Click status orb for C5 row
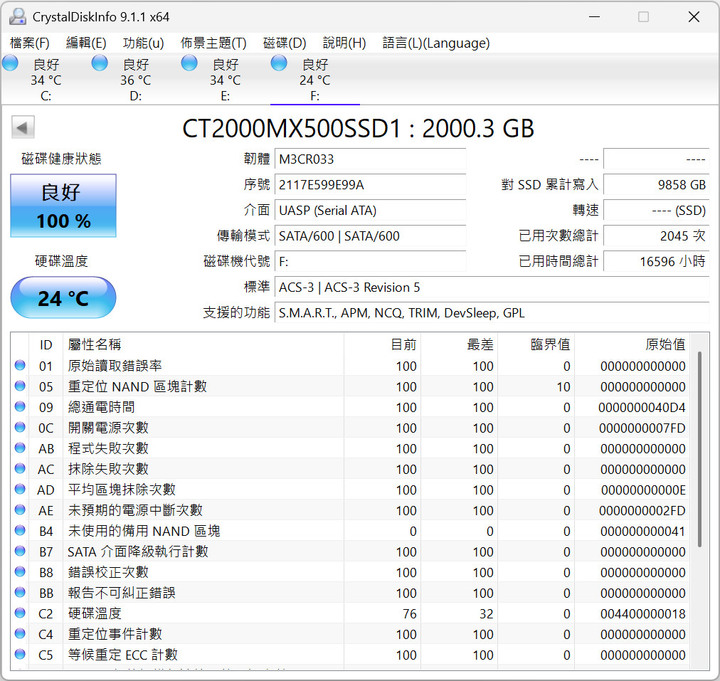This screenshot has height=681, width=720. click(x=20, y=654)
